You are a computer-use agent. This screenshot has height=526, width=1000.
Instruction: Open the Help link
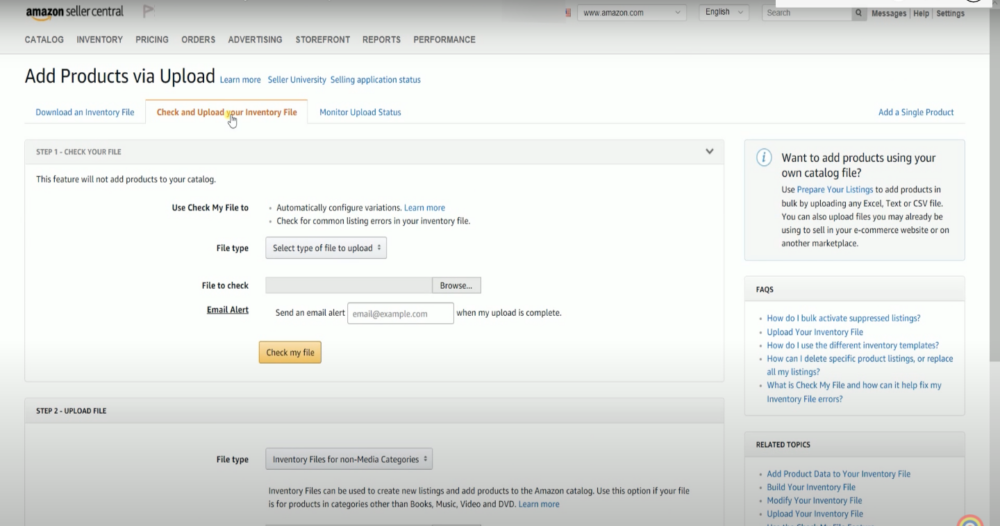click(921, 13)
